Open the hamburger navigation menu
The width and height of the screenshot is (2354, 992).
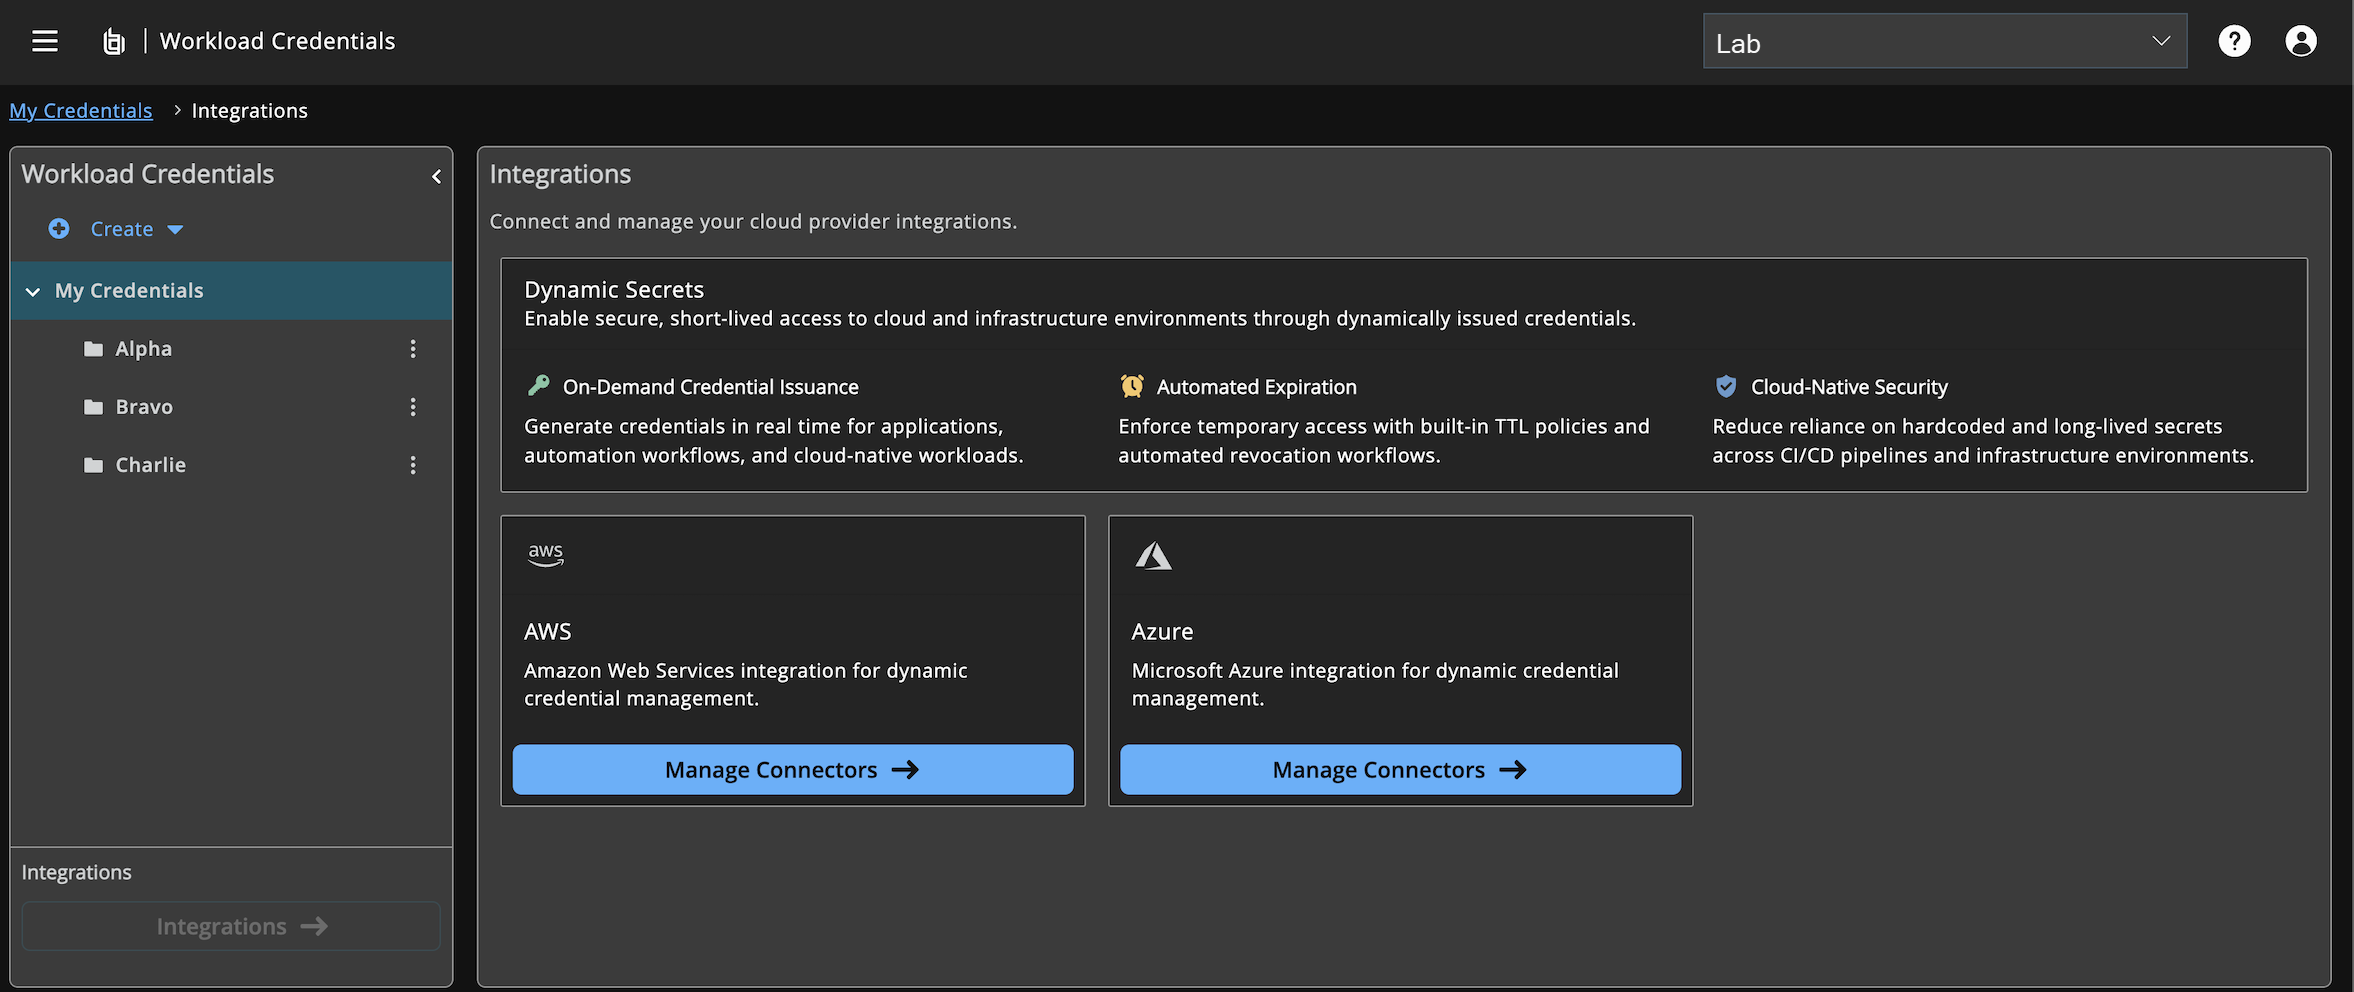(x=45, y=41)
